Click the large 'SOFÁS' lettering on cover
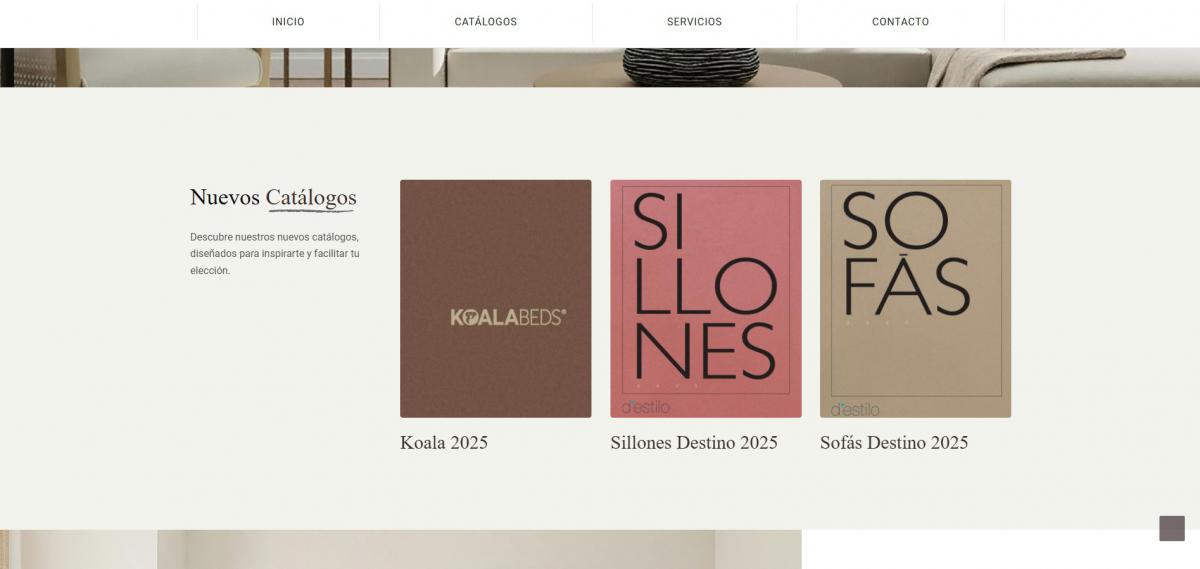Image resolution: width=1200 pixels, height=569 pixels. [x=906, y=255]
